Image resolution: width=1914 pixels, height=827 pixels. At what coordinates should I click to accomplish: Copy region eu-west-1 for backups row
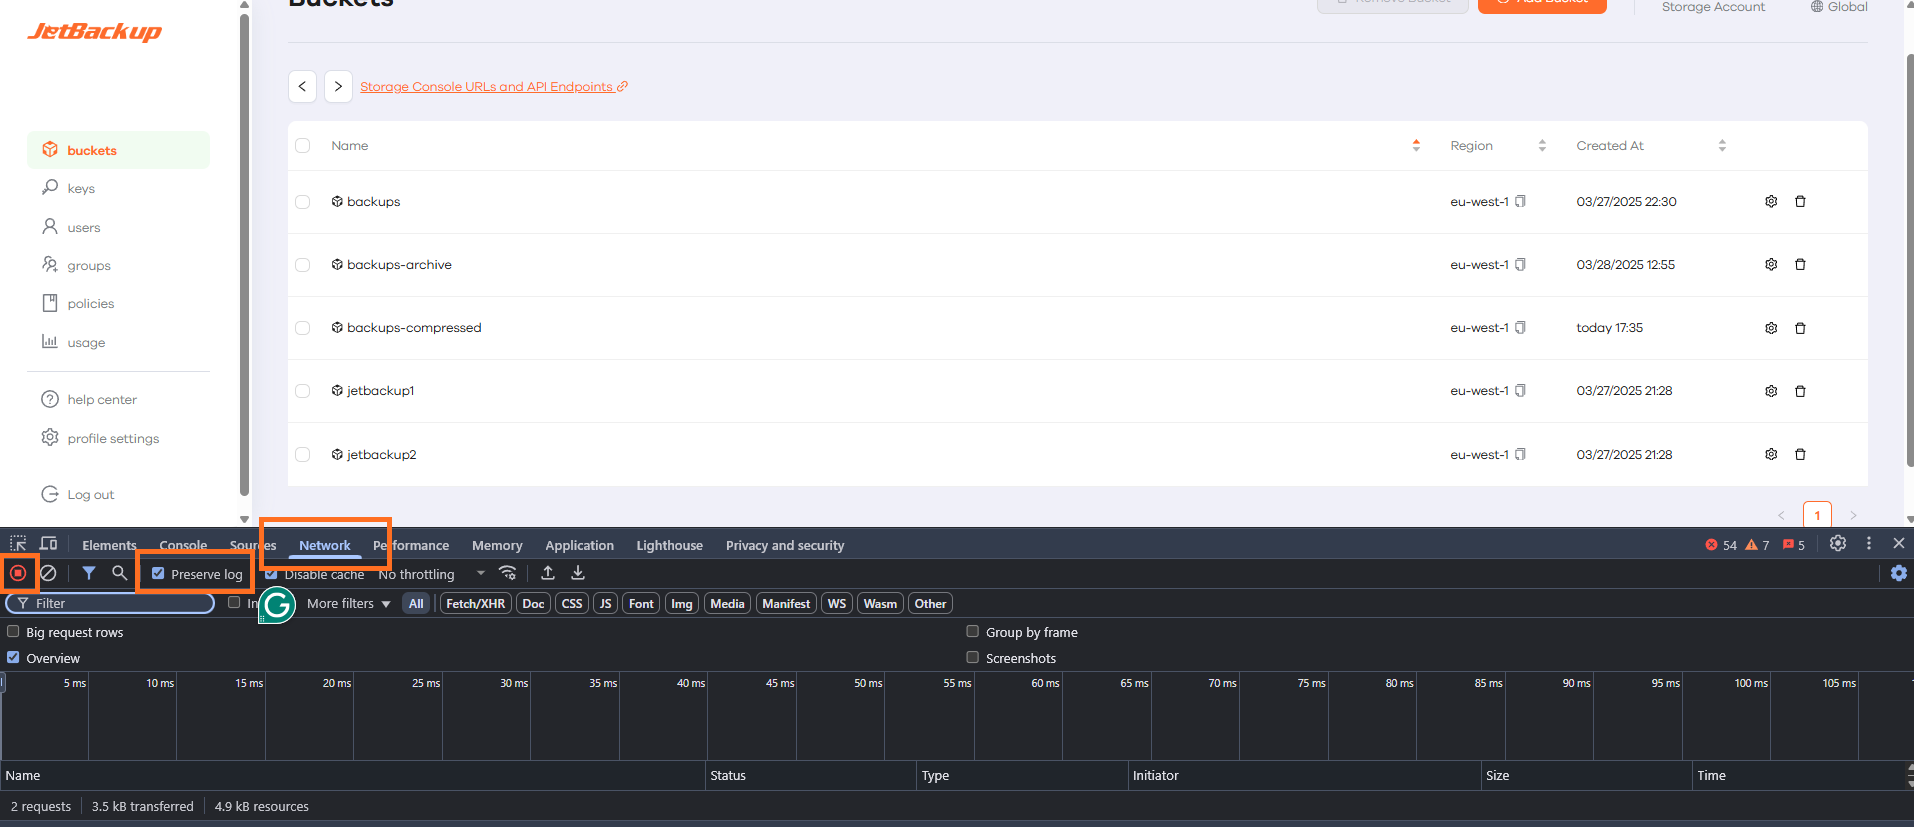[1520, 201]
